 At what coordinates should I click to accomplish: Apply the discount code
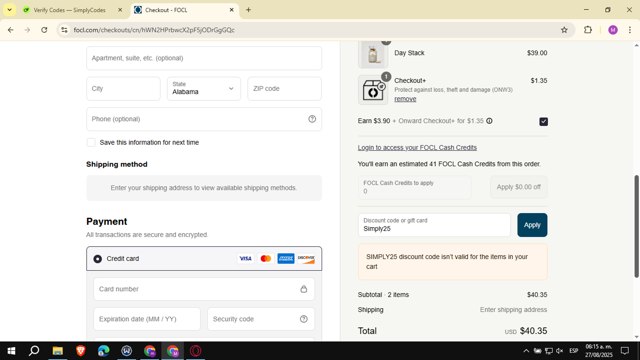[532, 225]
